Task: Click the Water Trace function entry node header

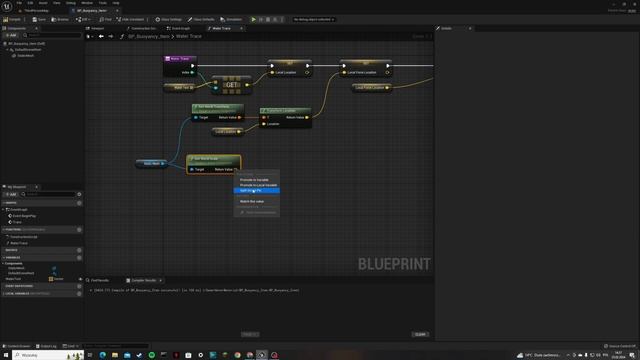Action: (x=180, y=59)
